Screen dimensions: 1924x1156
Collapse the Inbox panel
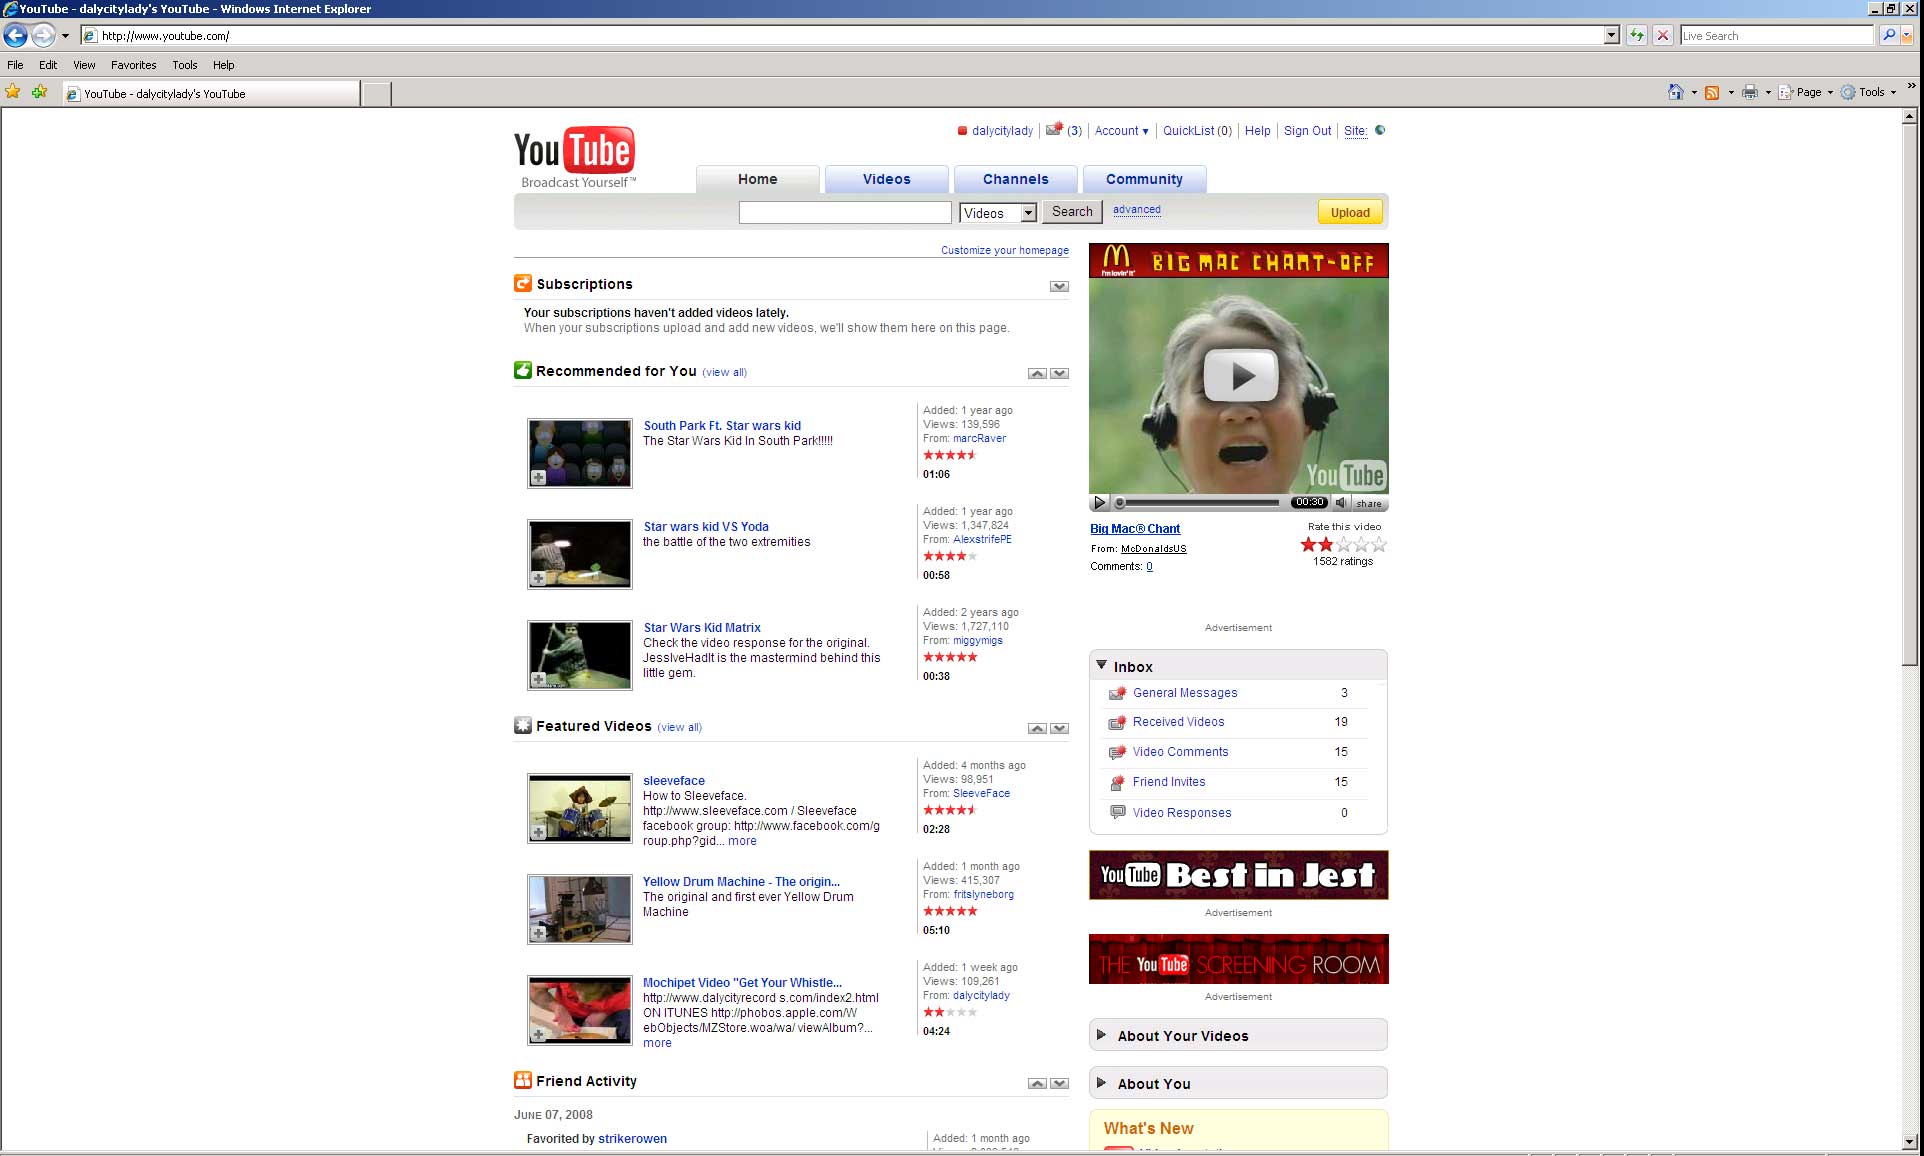1101,665
